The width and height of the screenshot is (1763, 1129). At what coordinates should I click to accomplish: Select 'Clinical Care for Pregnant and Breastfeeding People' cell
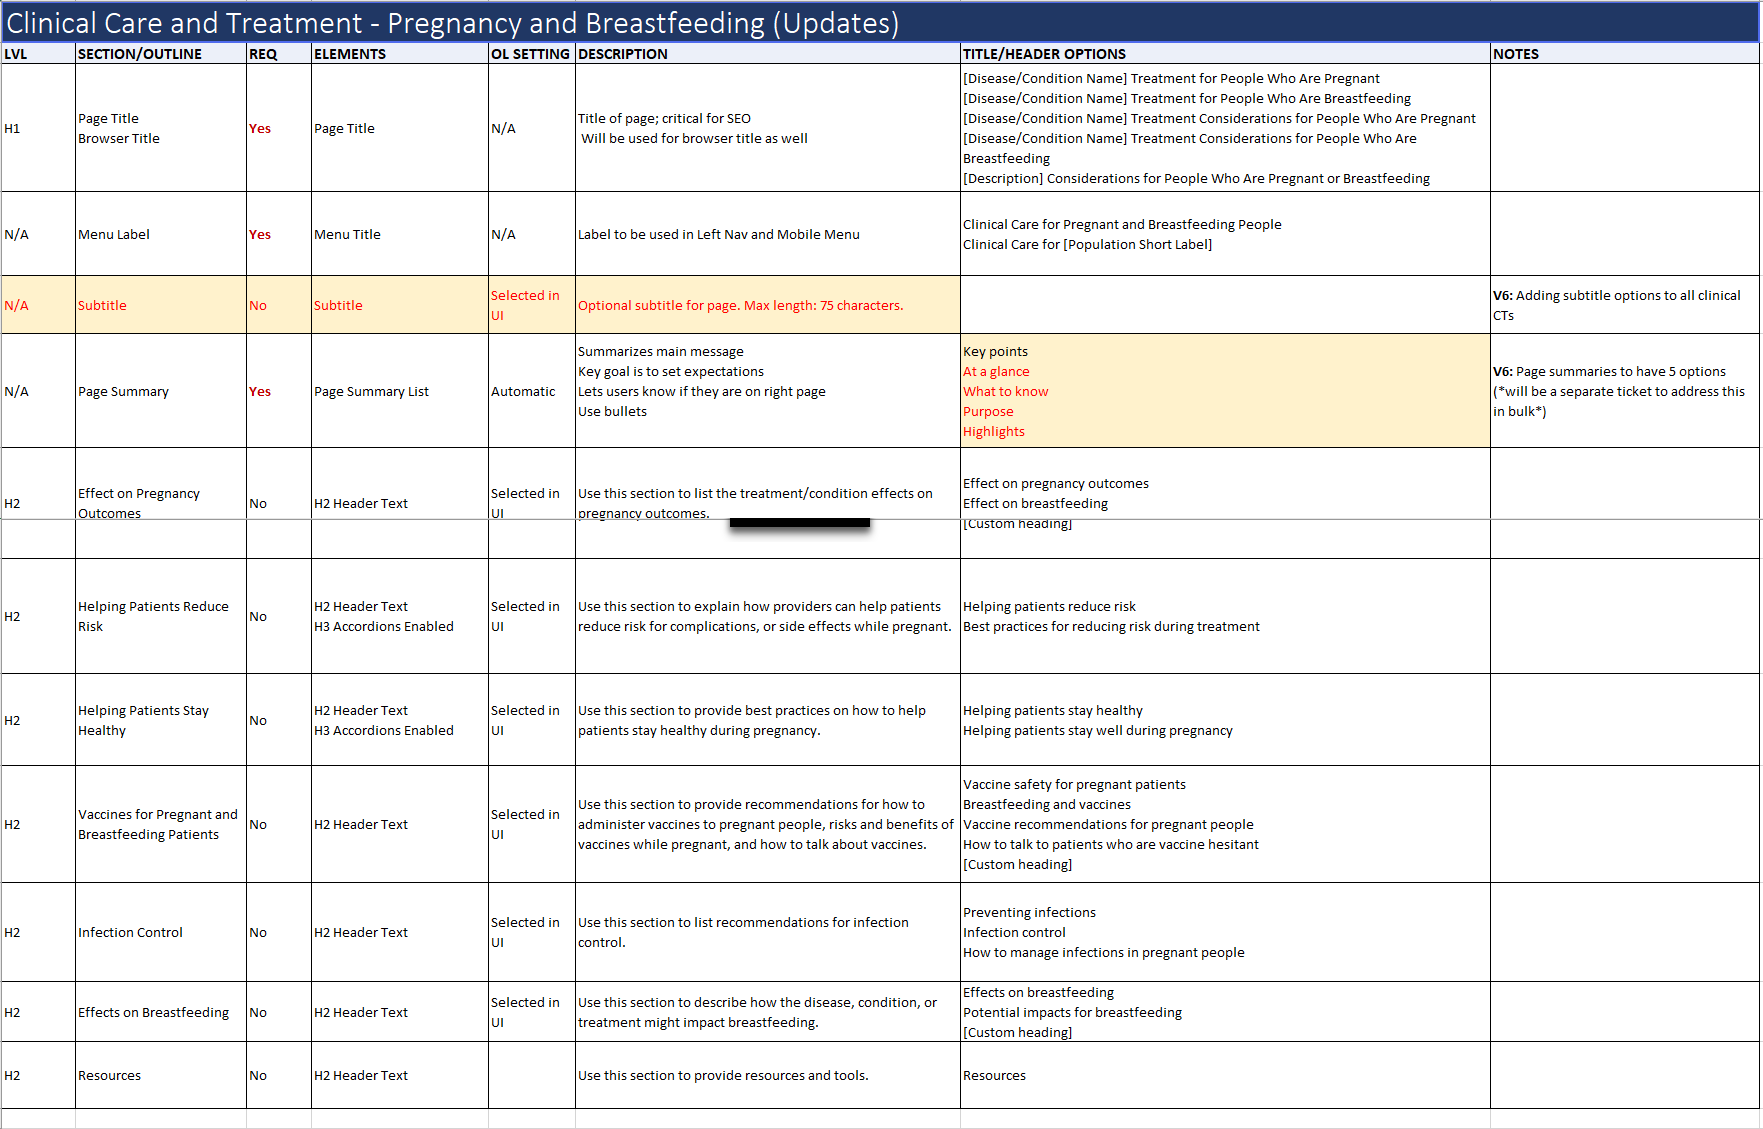[1225, 234]
